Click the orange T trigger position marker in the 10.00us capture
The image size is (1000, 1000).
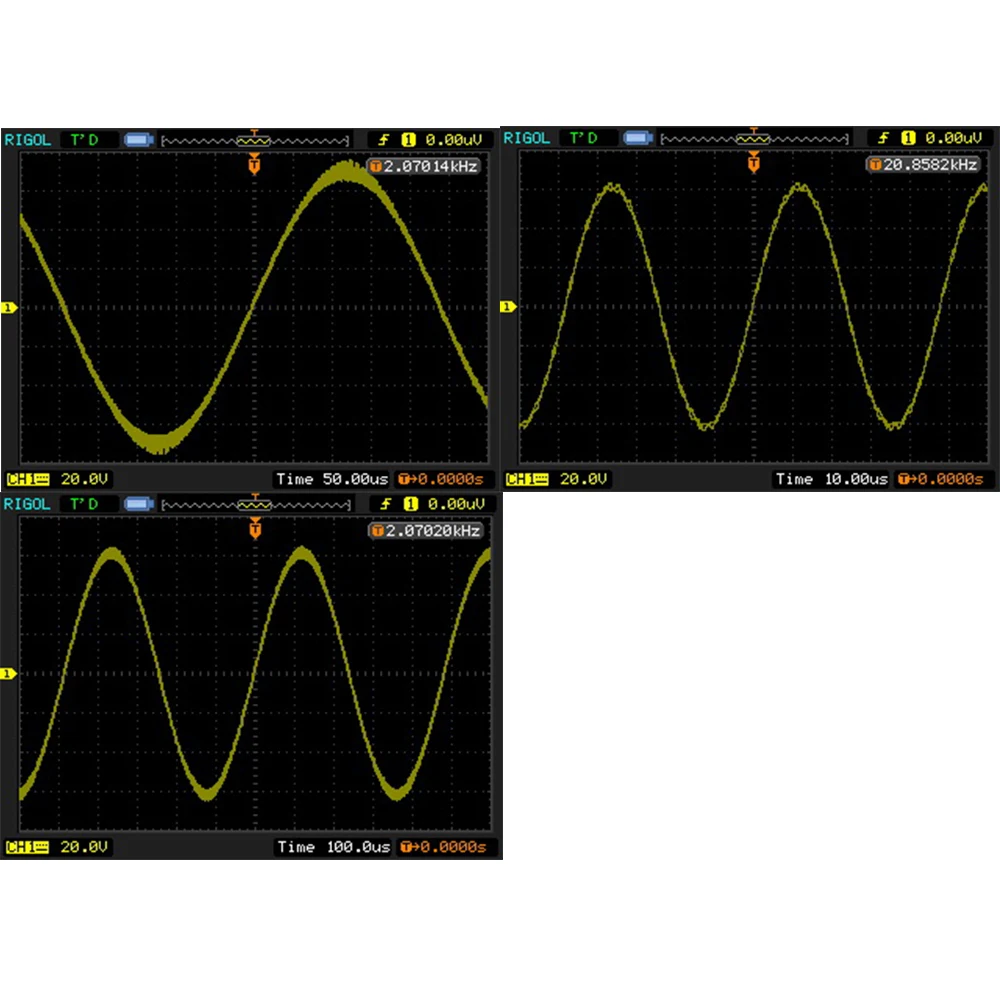pos(754,163)
